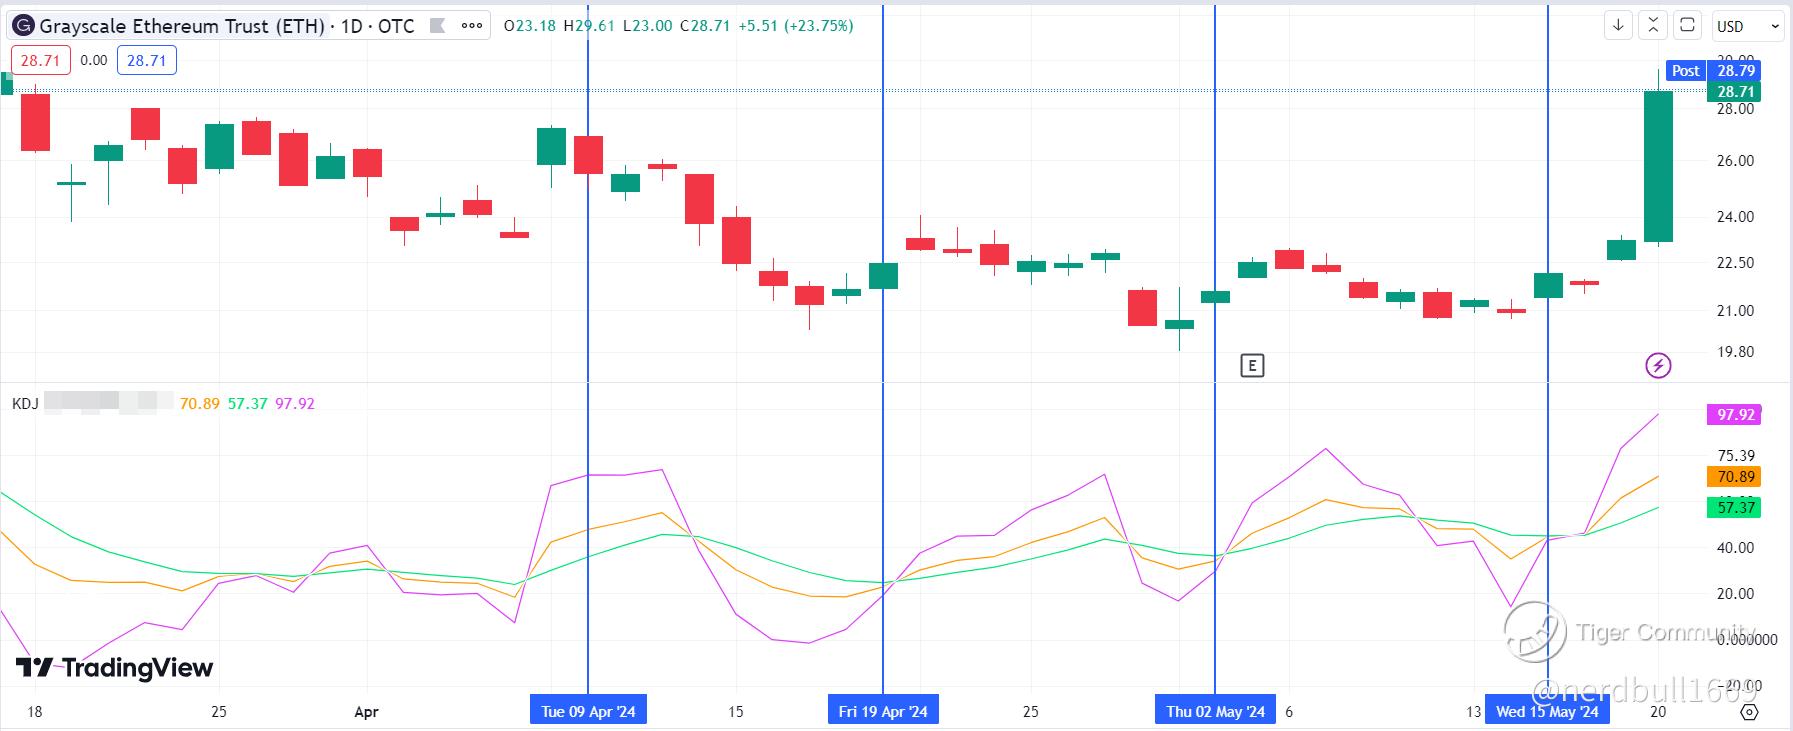
Task: Click the earnings E marker on chart
Action: (x=1252, y=366)
